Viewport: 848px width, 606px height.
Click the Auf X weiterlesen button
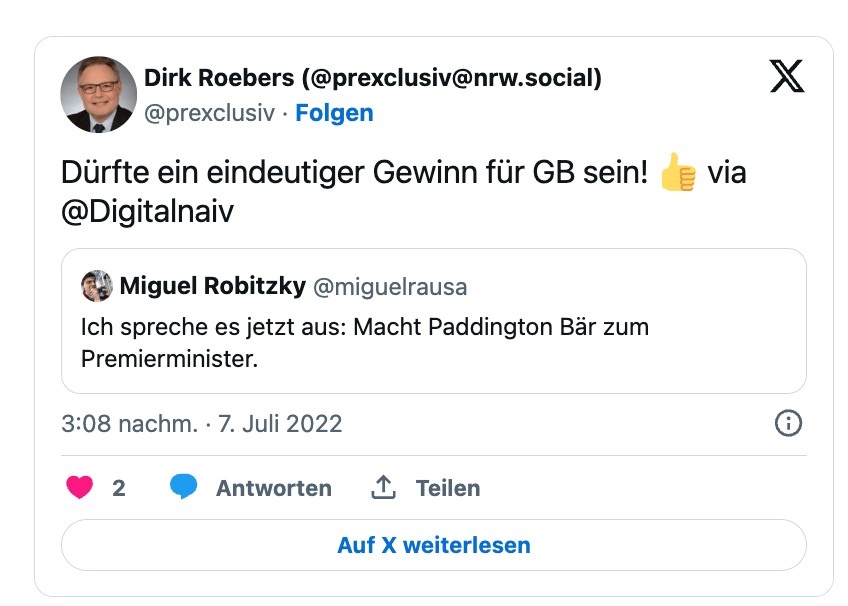point(433,545)
